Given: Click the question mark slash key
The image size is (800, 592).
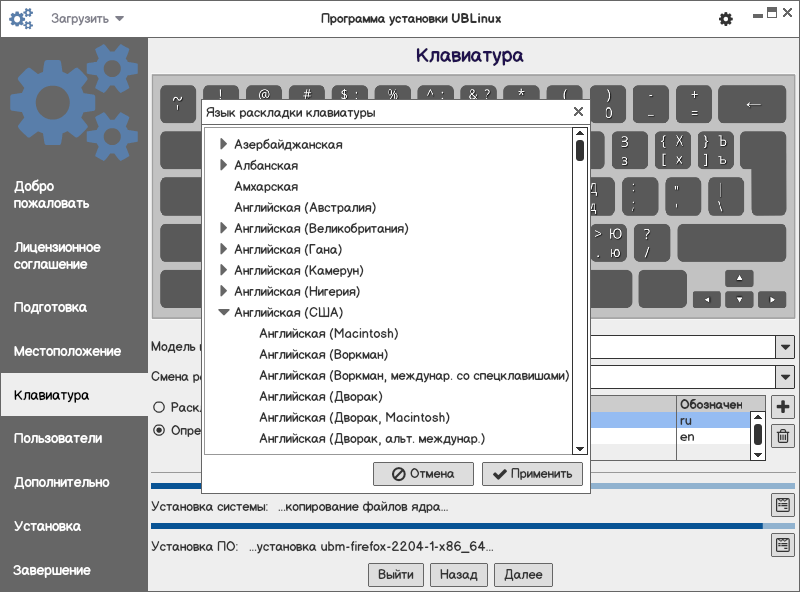Looking at the screenshot, I should click(651, 243).
